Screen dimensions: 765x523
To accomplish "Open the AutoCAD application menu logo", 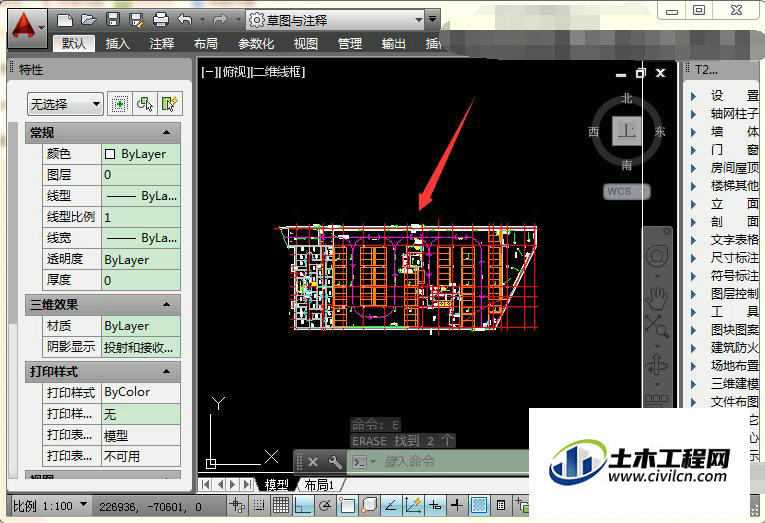I will pyautogui.click(x=27, y=27).
